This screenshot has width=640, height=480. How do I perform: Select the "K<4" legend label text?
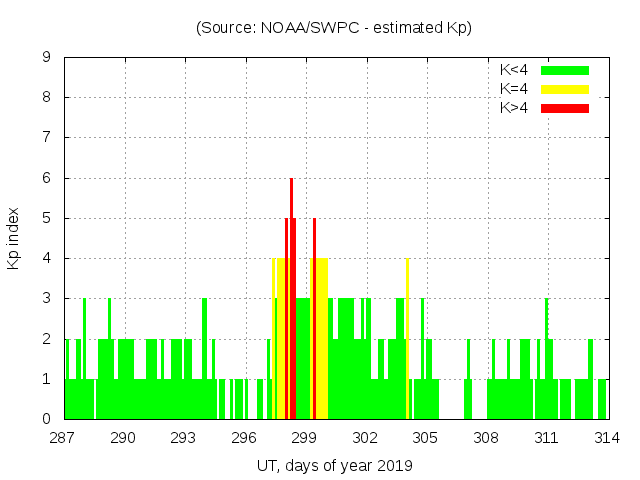point(514,70)
